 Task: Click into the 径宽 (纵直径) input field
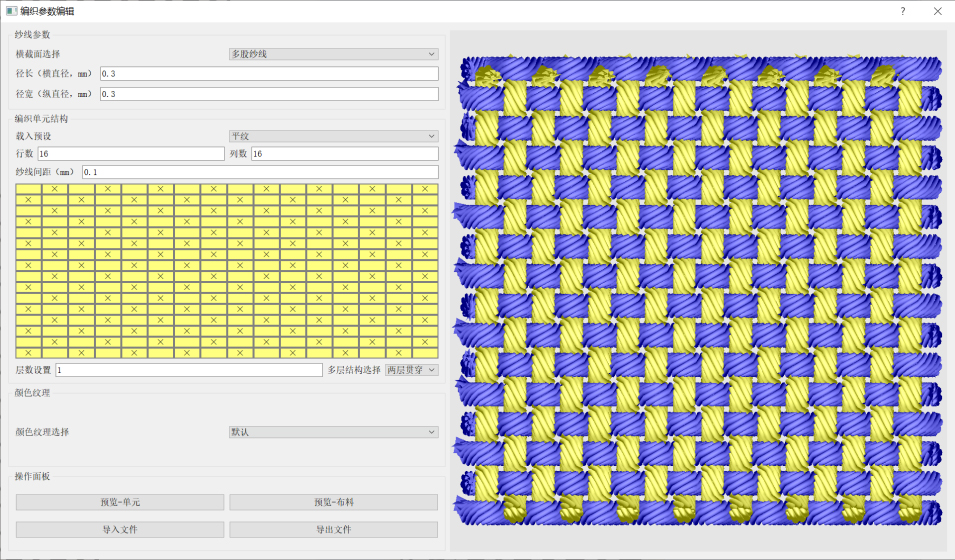[x=268, y=94]
